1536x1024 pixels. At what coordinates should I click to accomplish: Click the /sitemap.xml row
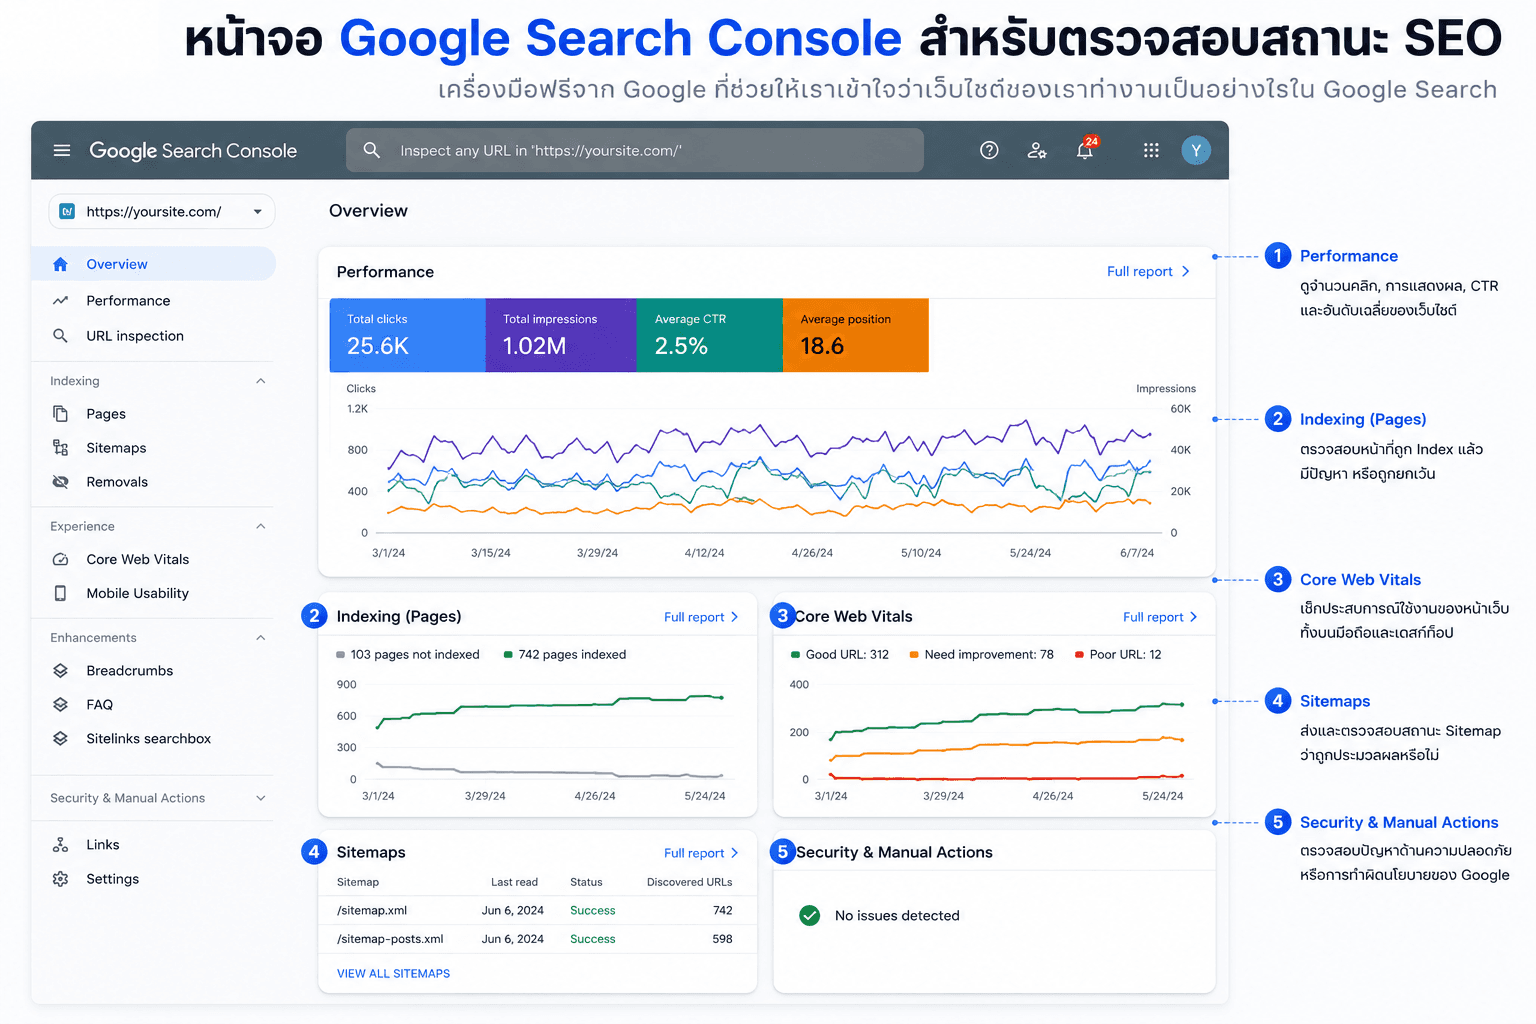[x=537, y=910]
